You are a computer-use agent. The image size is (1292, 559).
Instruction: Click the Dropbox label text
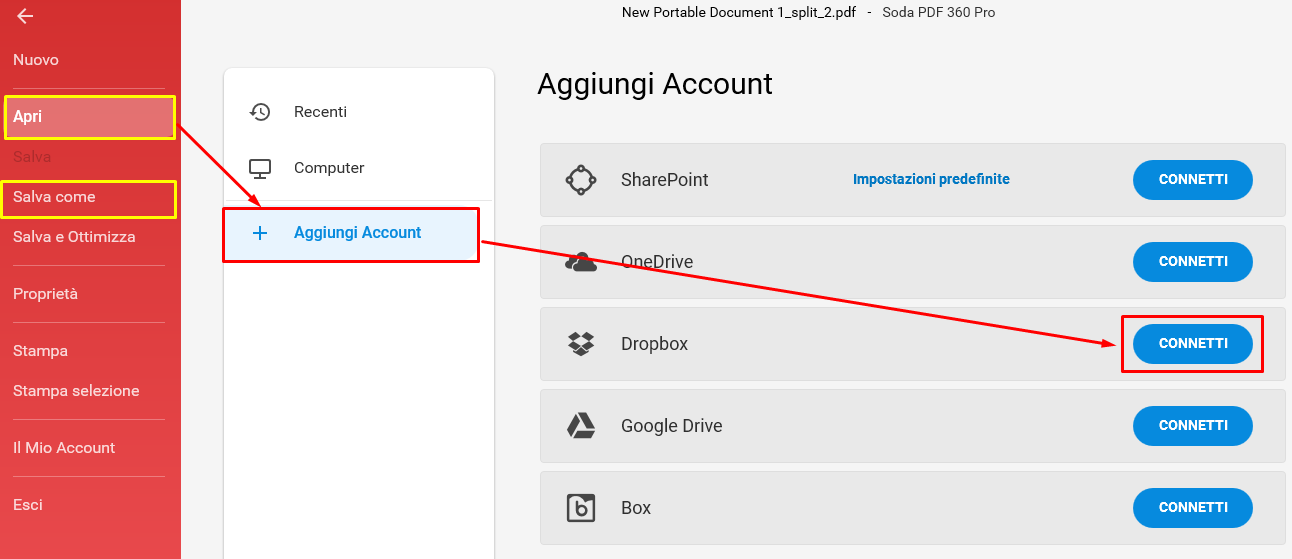[x=655, y=344]
